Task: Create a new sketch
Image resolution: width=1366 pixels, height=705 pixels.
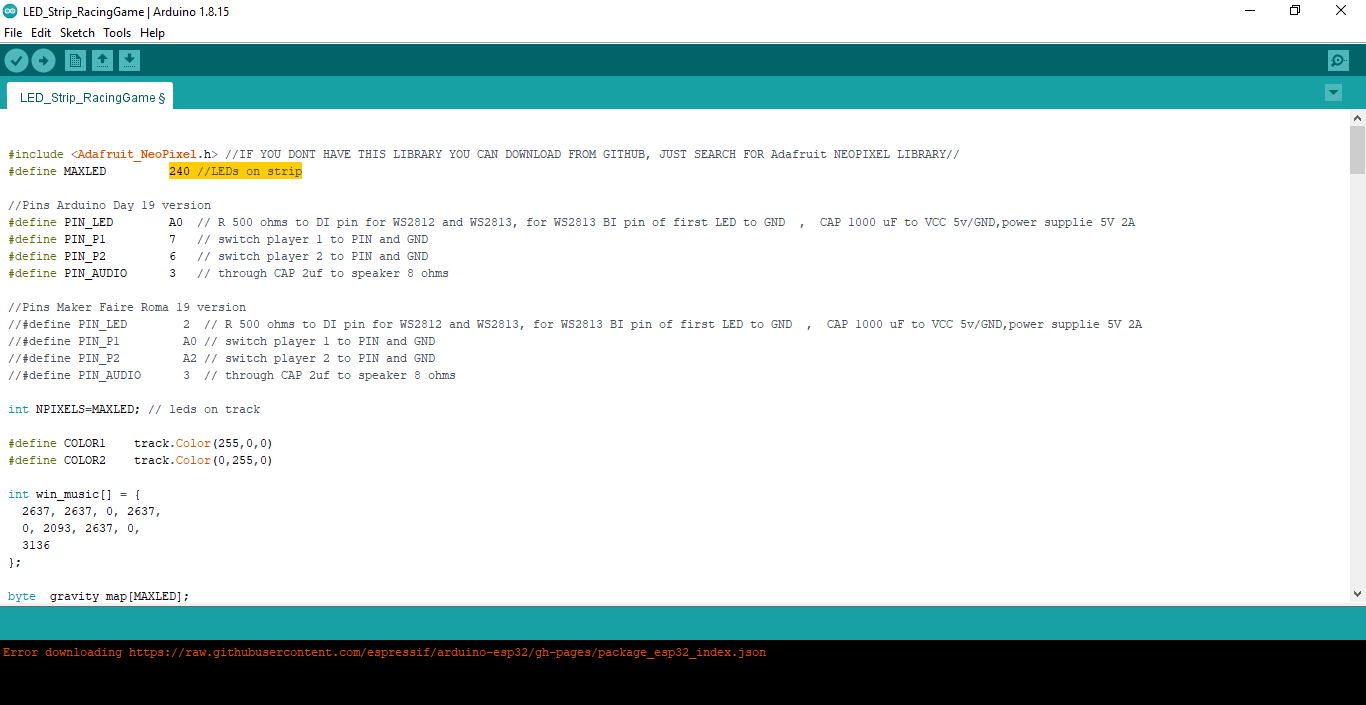Action: click(x=75, y=60)
